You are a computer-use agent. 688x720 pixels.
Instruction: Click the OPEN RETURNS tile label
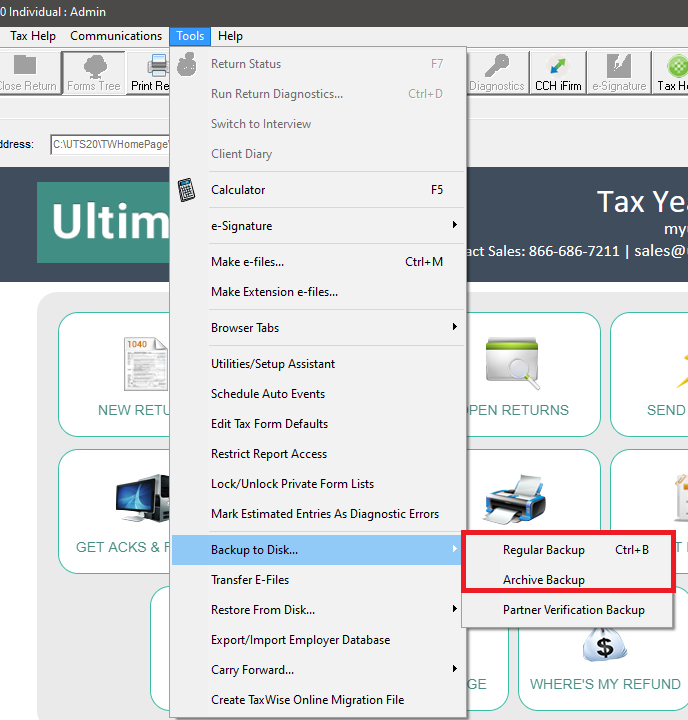click(x=518, y=410)
